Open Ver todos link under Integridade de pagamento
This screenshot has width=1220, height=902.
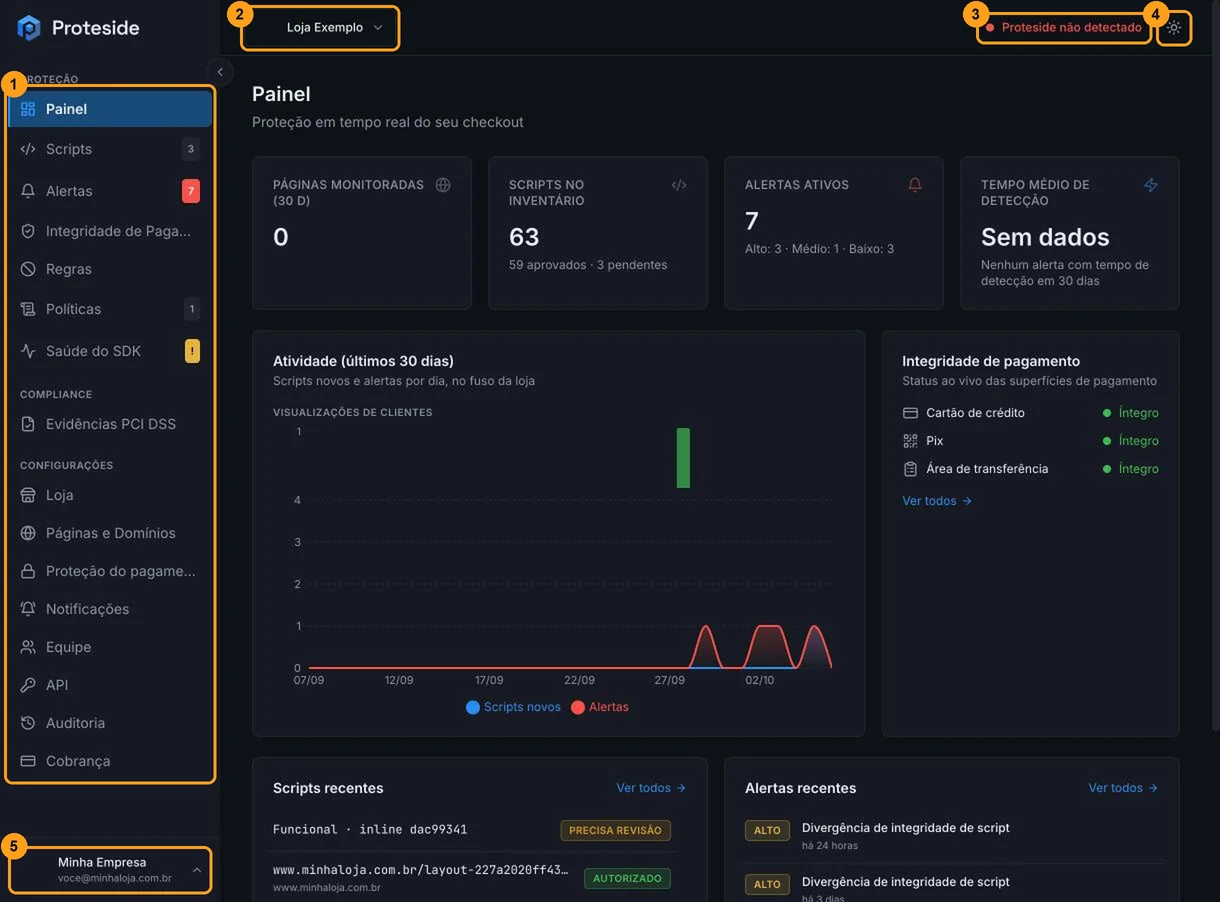tap(937, 501)
